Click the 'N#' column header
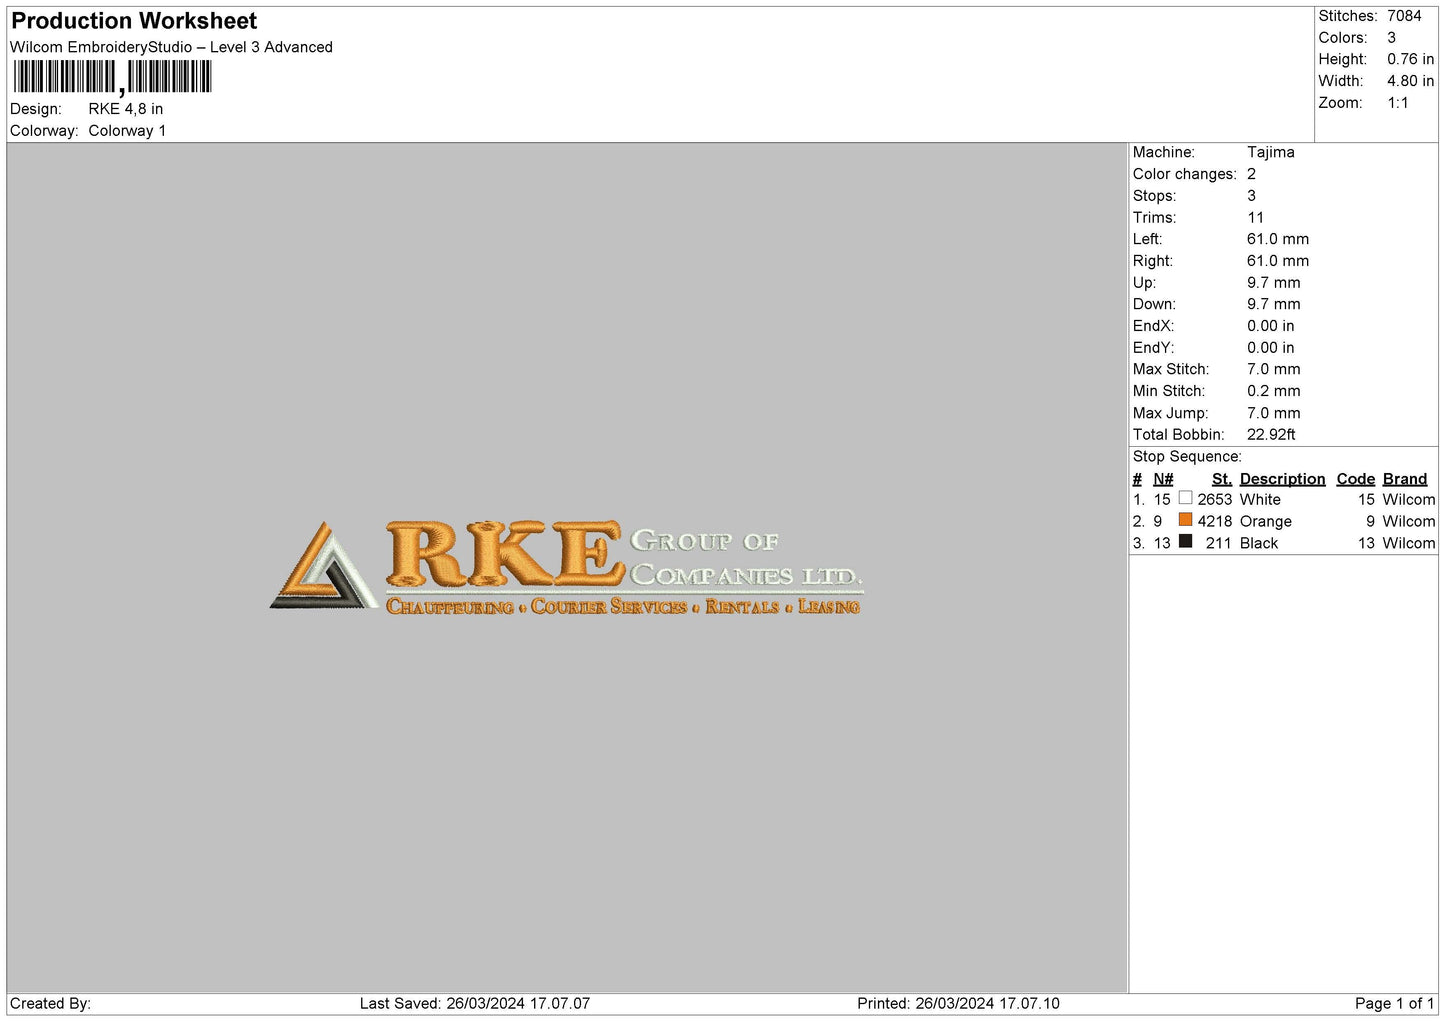The height and width of the screenshot is (1021, 1445). click(x=1163, y=479)
